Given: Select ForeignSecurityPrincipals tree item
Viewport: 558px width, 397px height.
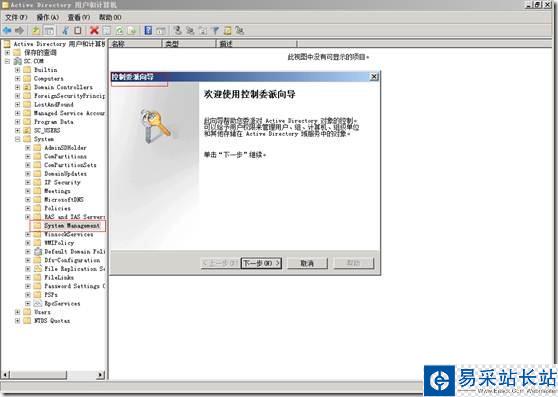Looking at the screenshot, I should [x=69, y=96].
